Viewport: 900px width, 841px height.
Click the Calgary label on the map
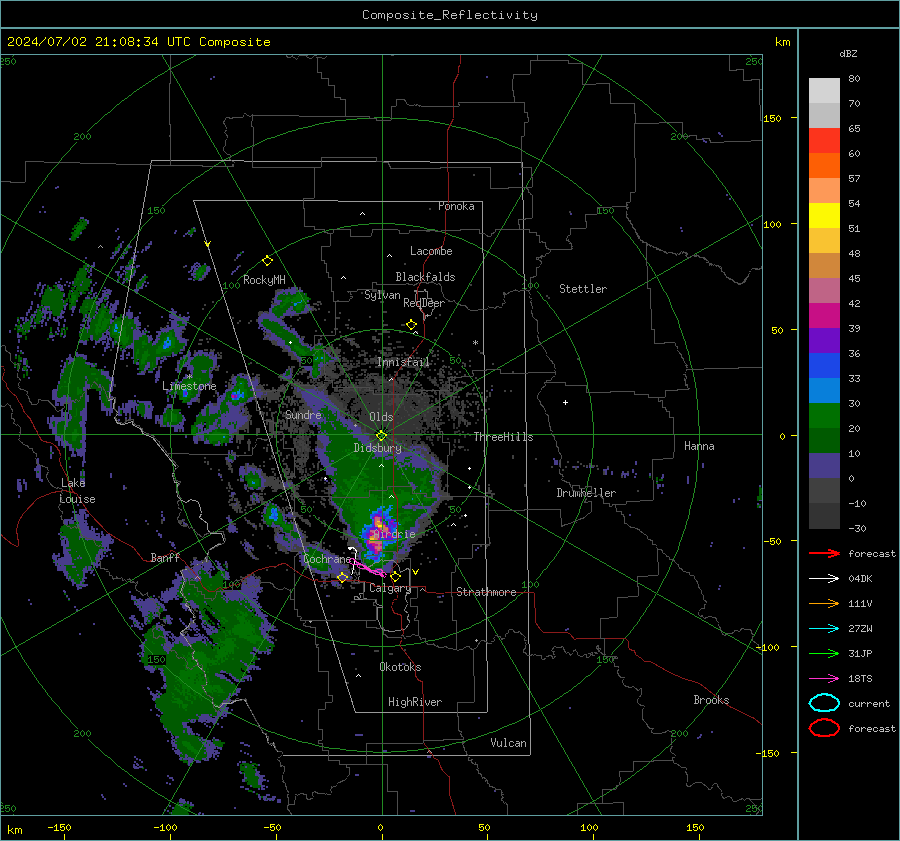pyautogui.click(x=390, y=588)
